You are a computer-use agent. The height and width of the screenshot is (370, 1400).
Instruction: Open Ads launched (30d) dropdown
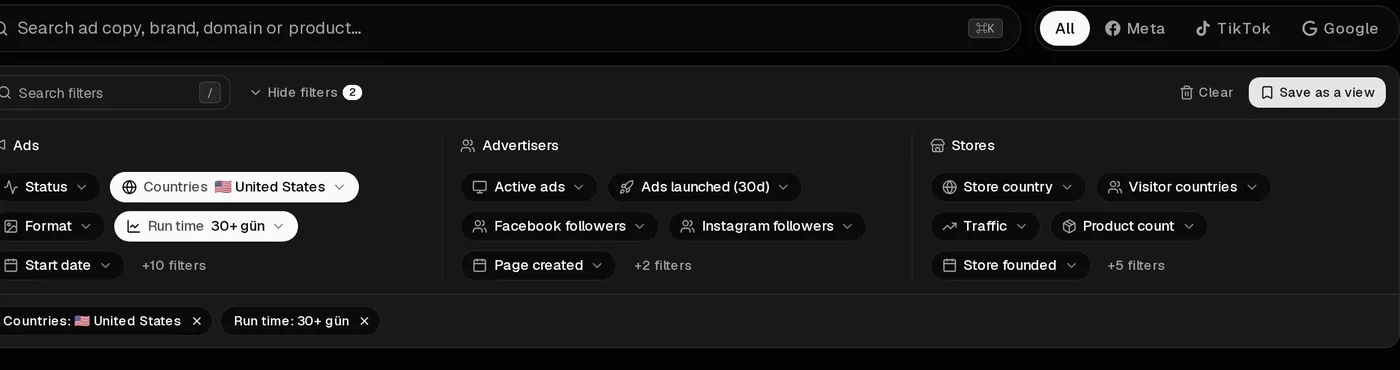(705, 187)
